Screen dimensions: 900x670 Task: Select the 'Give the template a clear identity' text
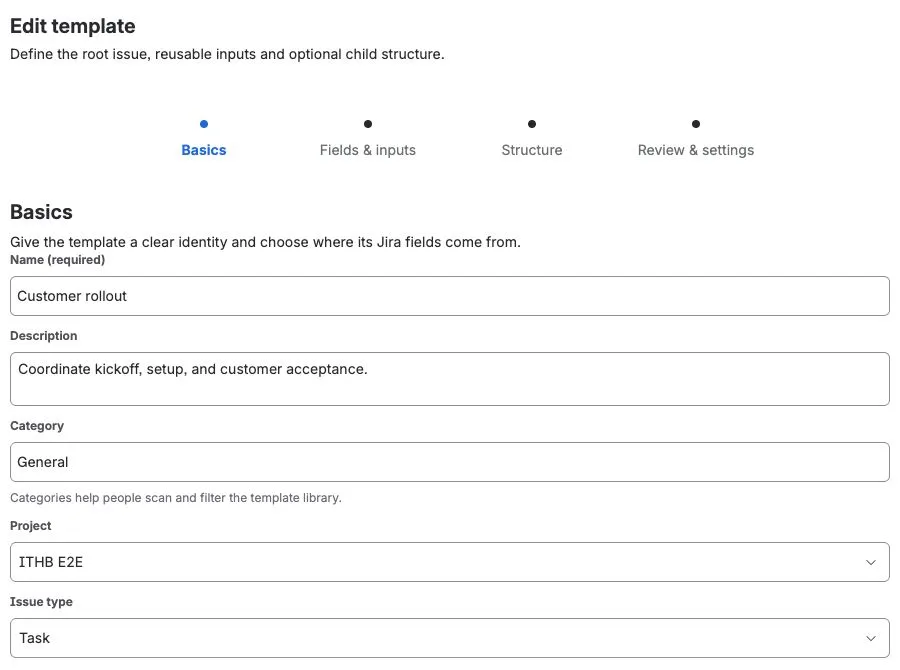coord(265,242)
